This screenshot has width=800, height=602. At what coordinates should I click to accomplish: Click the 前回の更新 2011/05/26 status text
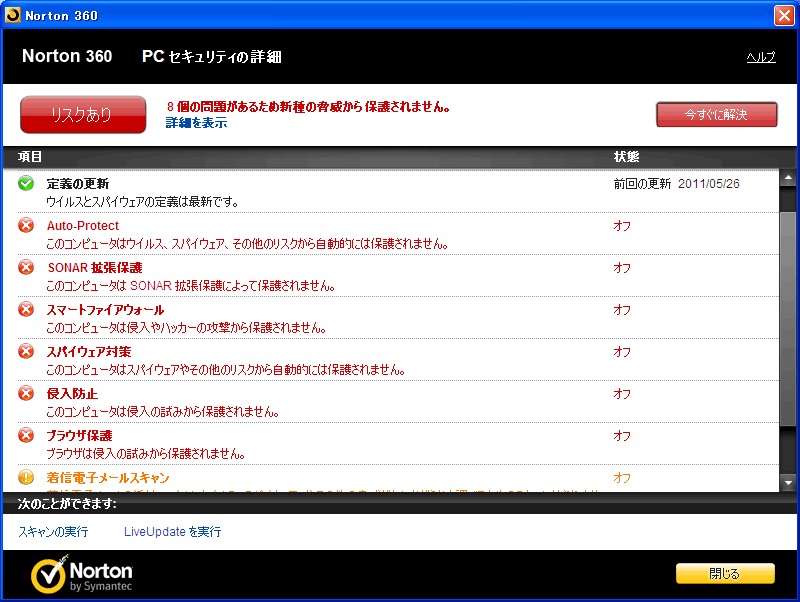(677, 184)
